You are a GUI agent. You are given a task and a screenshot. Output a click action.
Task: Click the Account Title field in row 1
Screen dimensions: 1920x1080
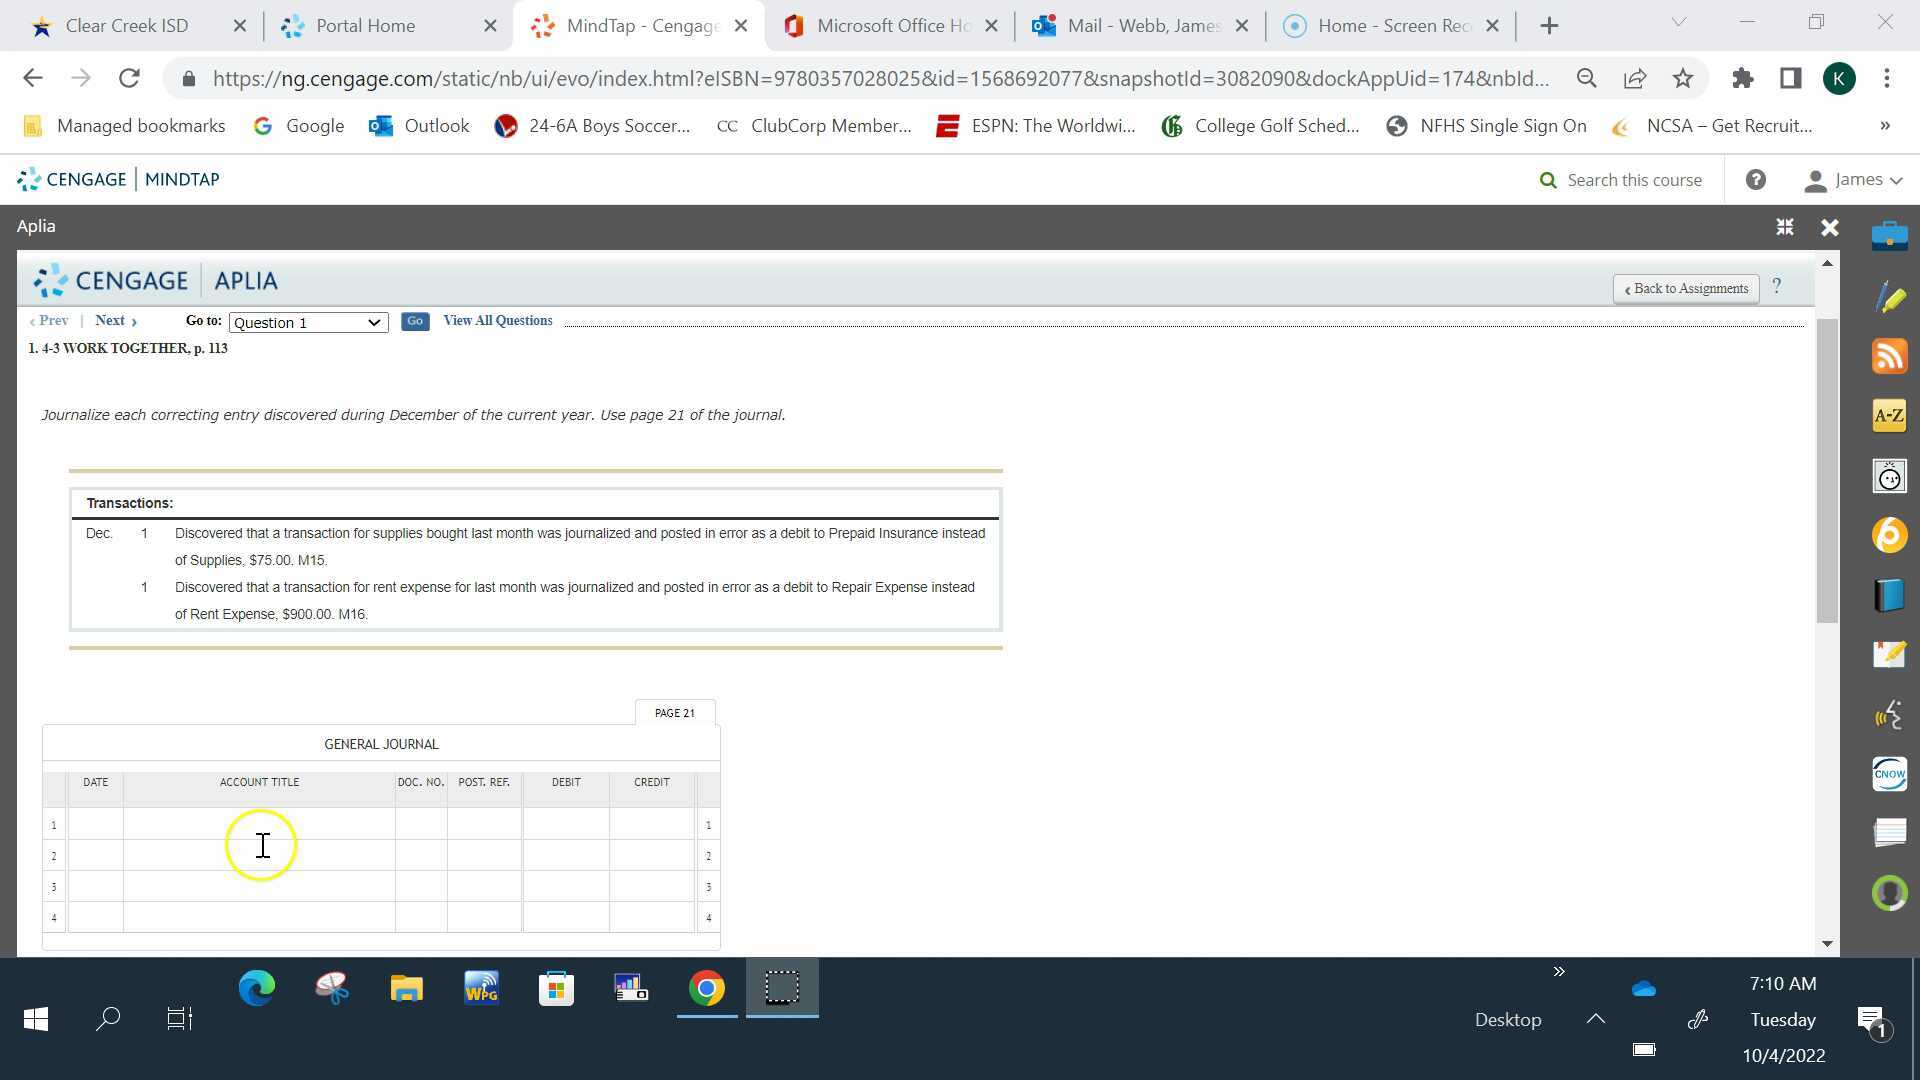(259, 825)
